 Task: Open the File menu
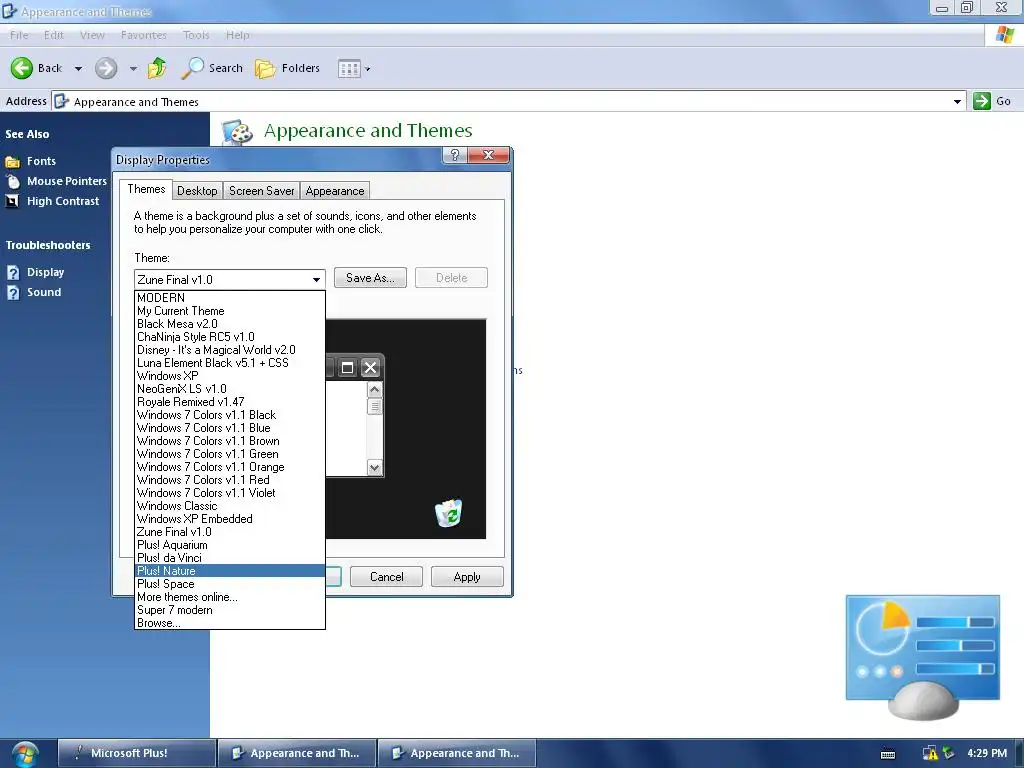[19, 35]
